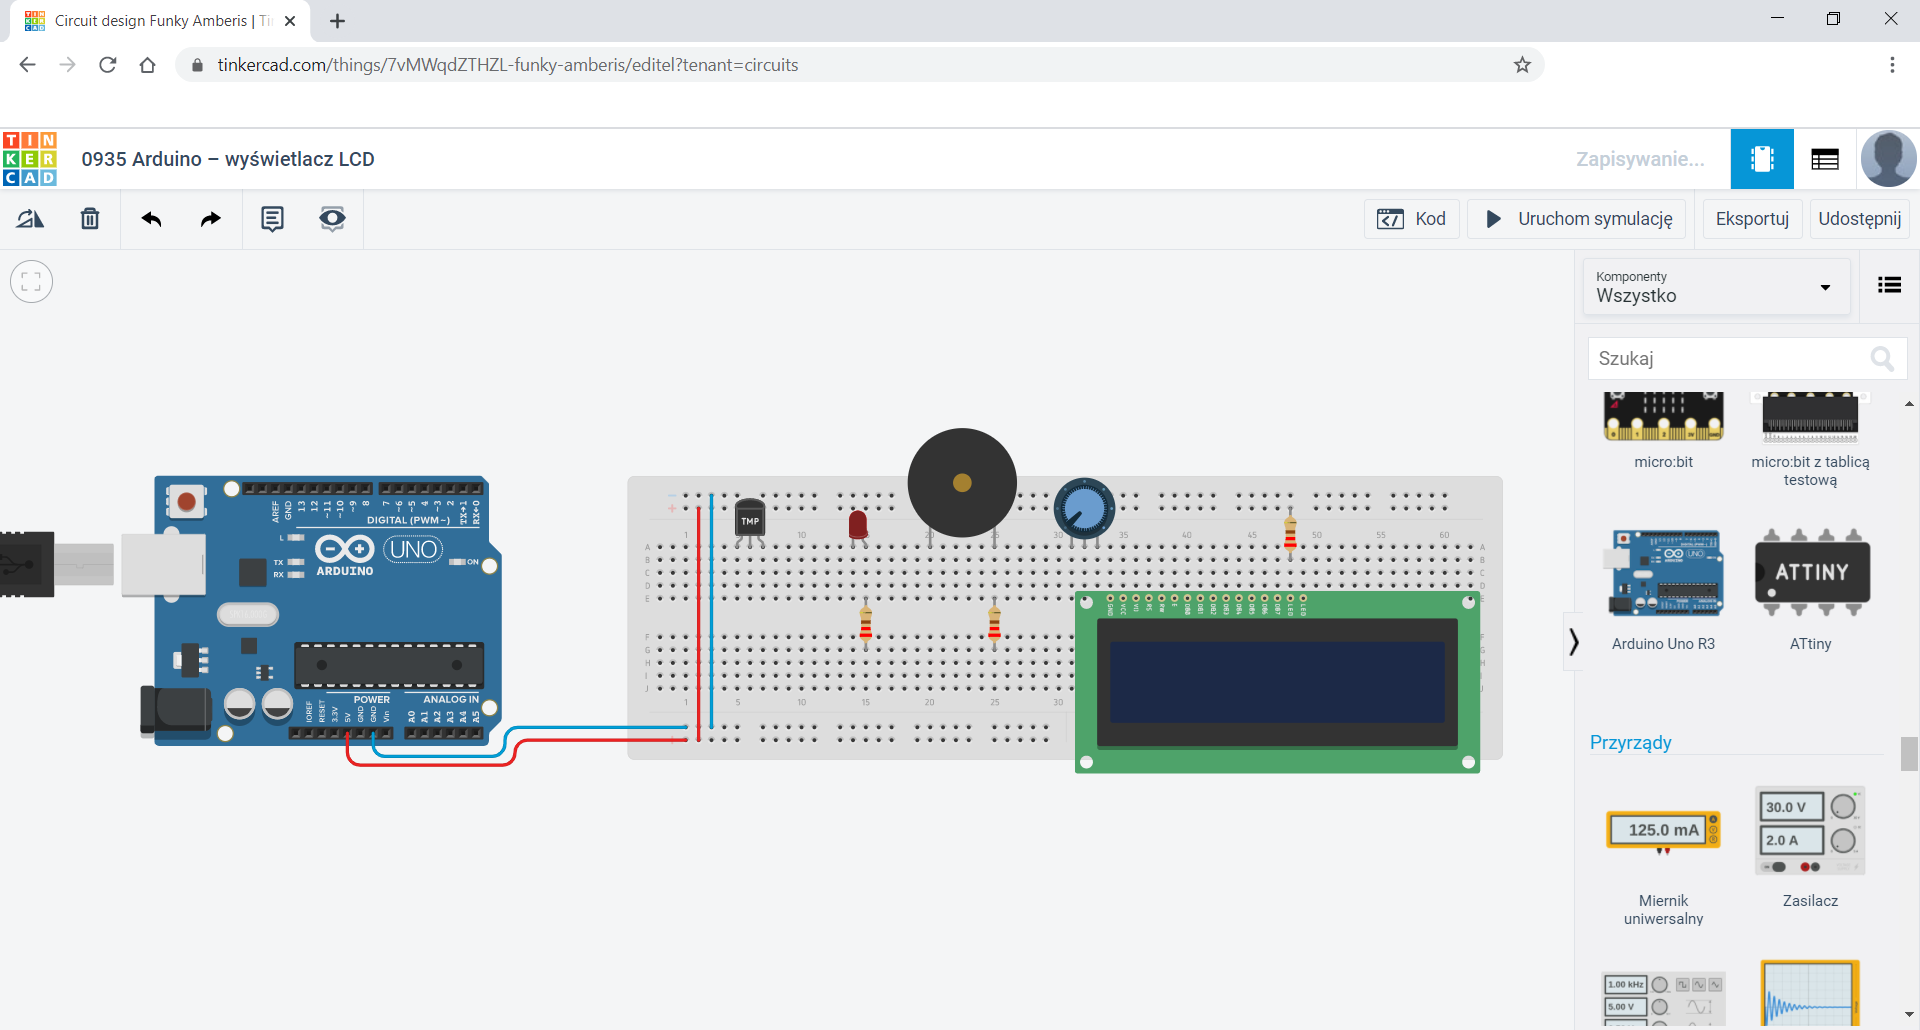Click Uruchom symulację button
Screen dimensions: 1920x1030
[1576, 218]
